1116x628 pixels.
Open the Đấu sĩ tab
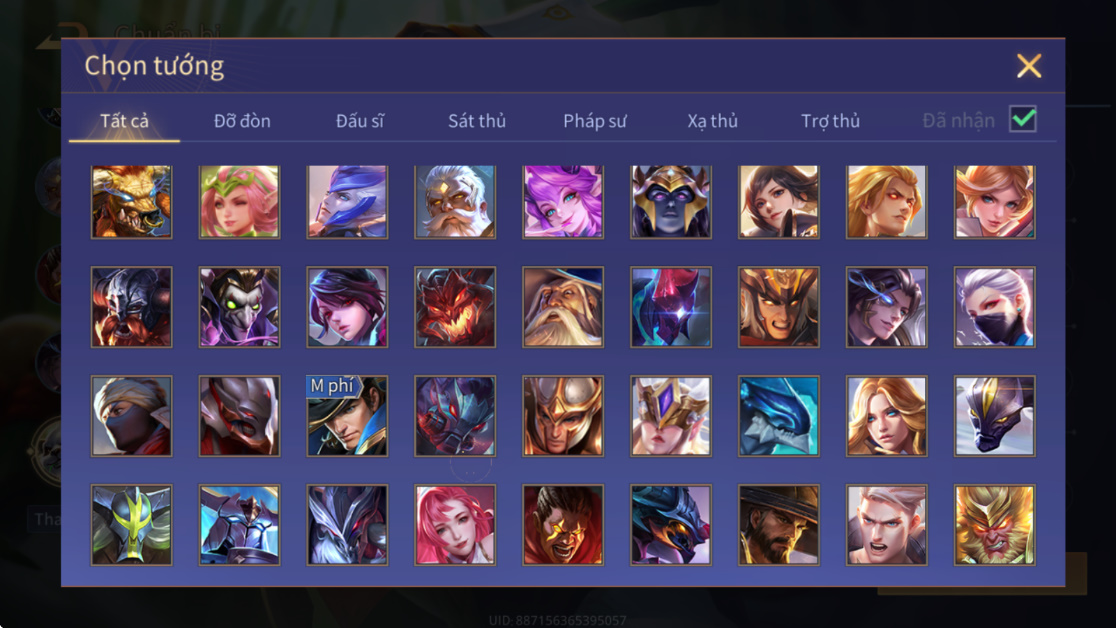click(359, 121)
